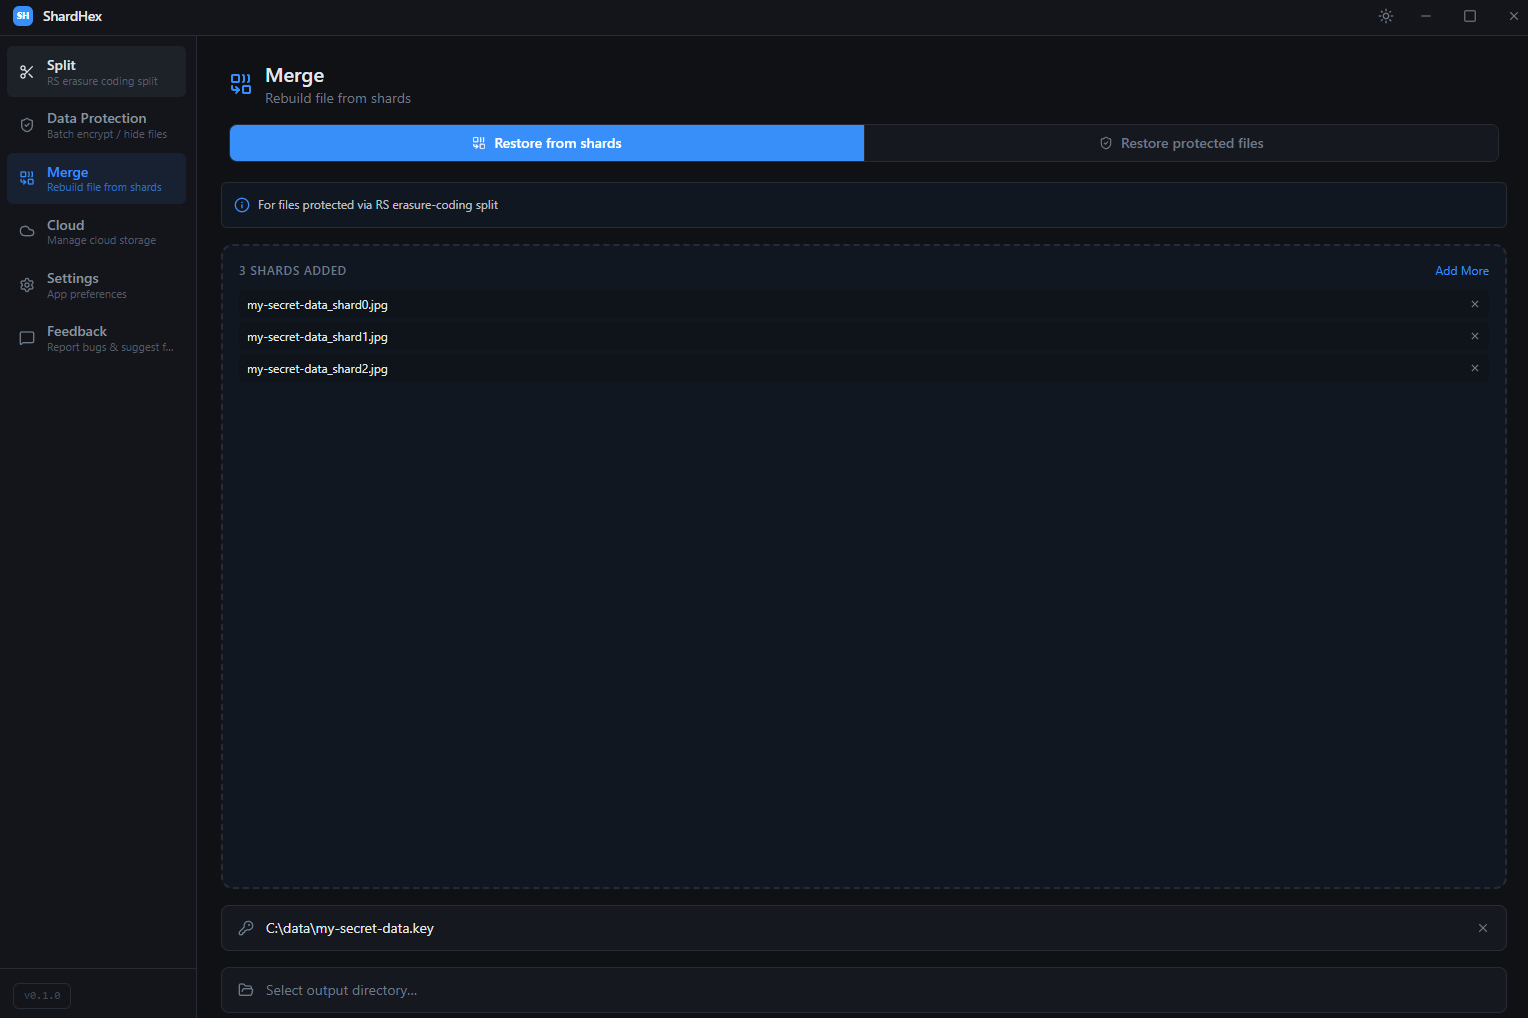Select my-secret-data_shard1.jpg shard entry
Viewport: 1528px width, 1018px height.
[318, 337]
